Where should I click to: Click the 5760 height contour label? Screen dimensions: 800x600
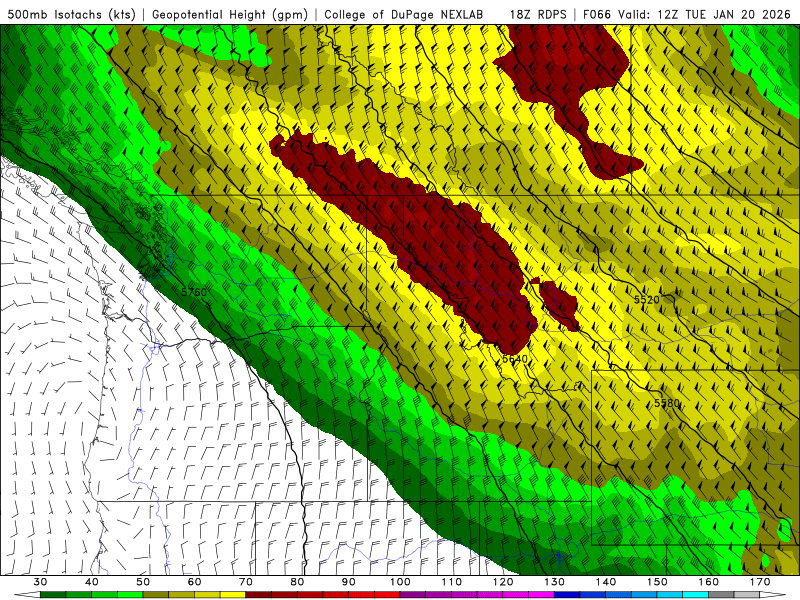194,292
